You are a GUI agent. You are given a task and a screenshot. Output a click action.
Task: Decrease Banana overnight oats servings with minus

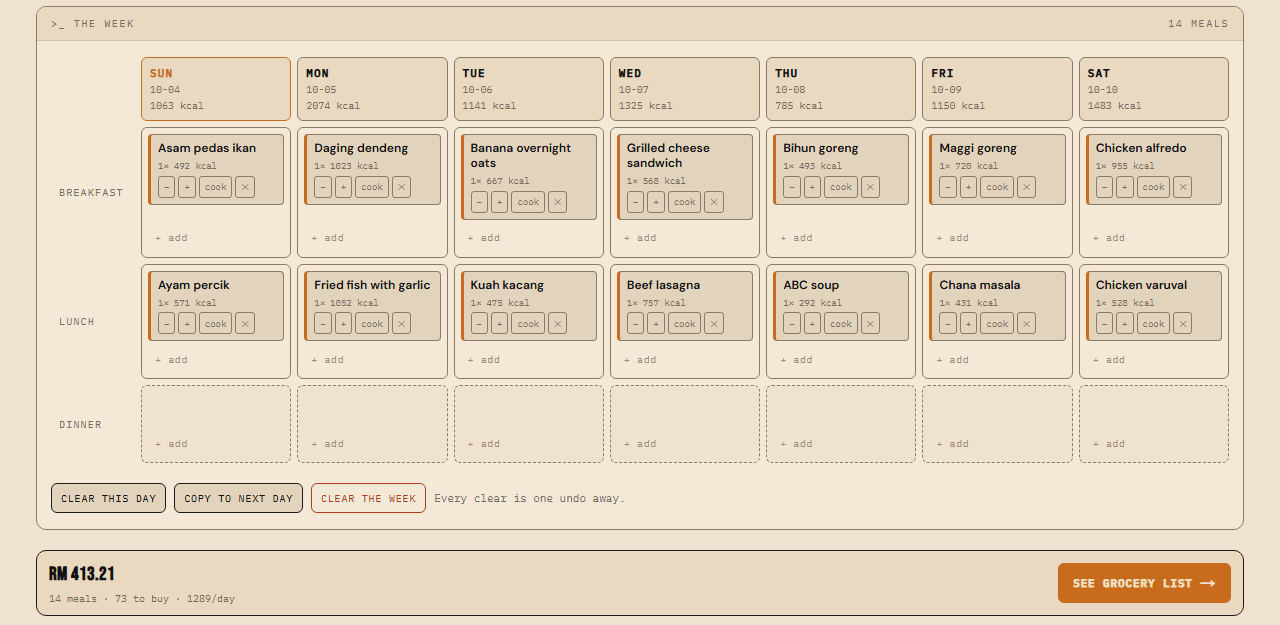(x=479, y=202)
